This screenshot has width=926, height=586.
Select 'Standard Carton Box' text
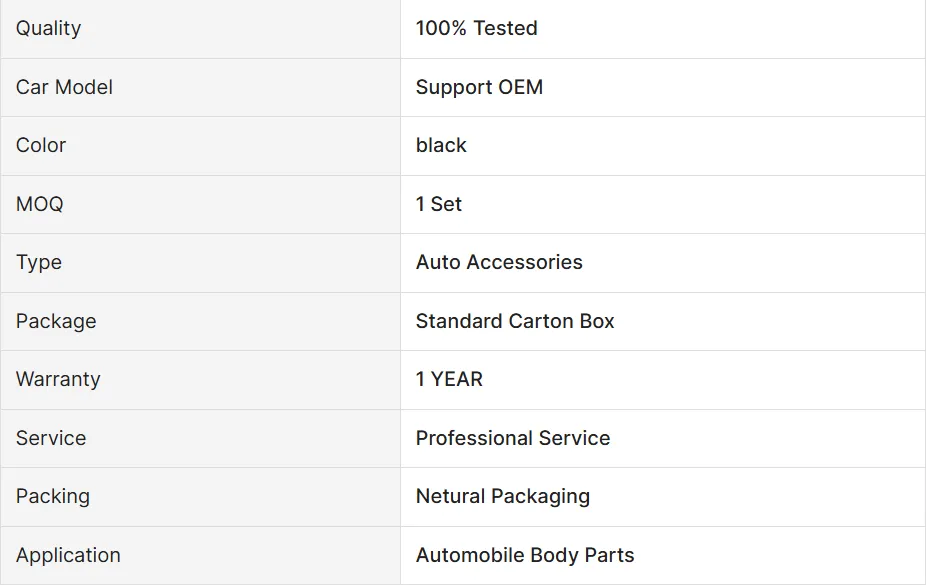tap(515, 321)
